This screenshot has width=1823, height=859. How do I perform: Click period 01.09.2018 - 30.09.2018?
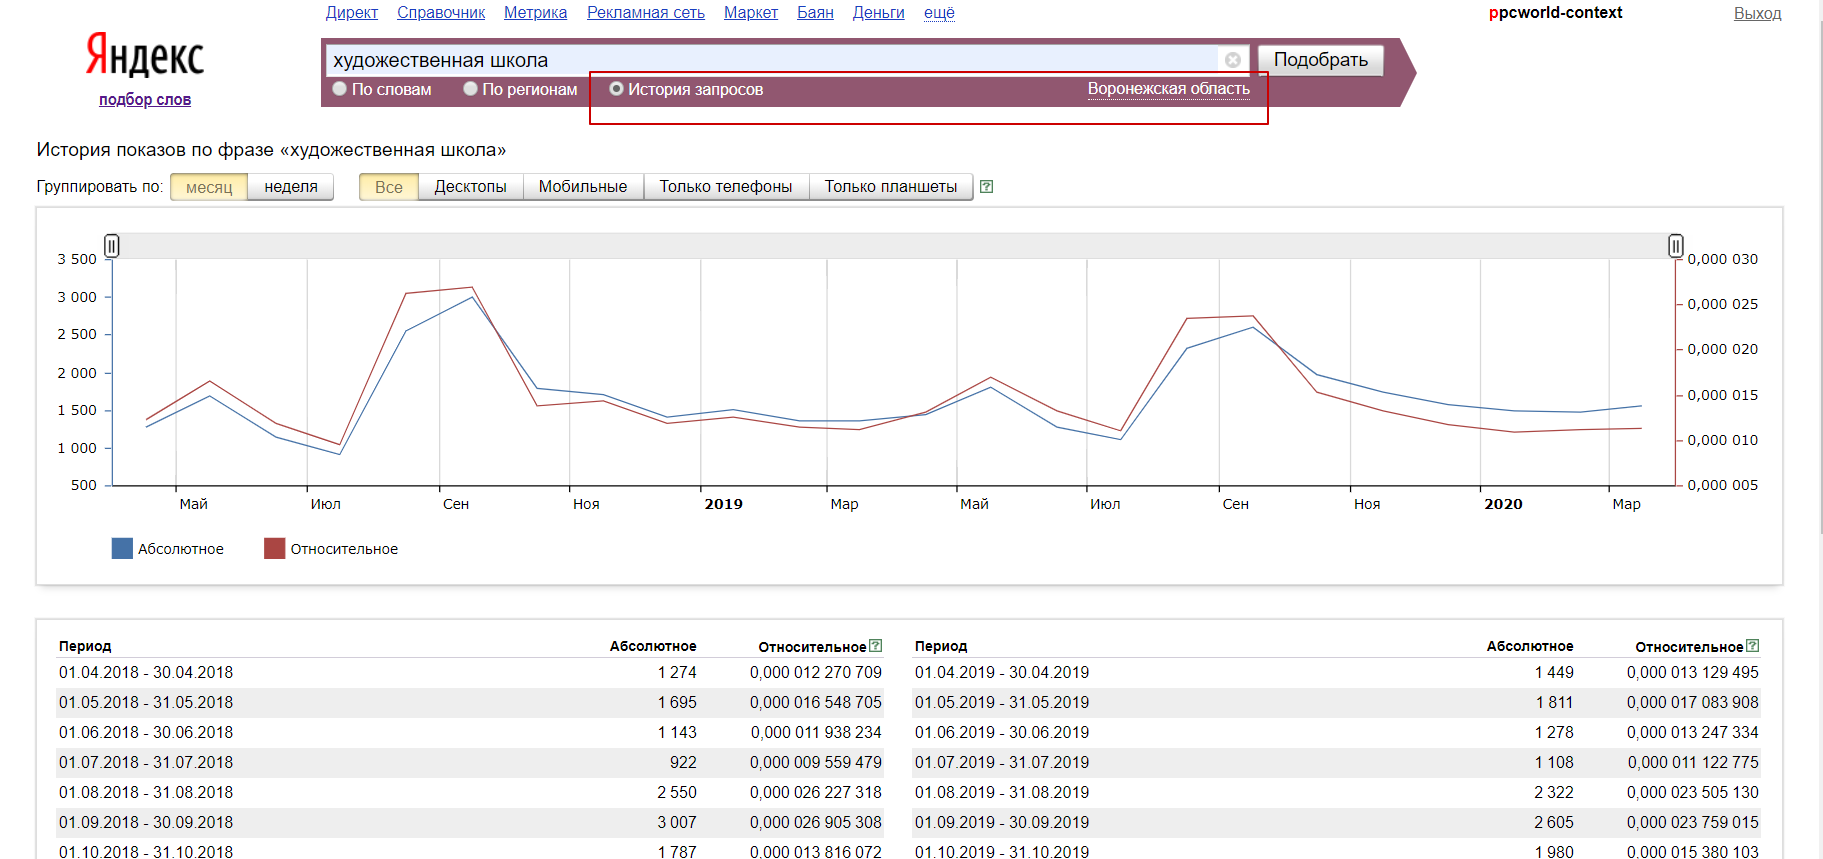coord(146,823)
